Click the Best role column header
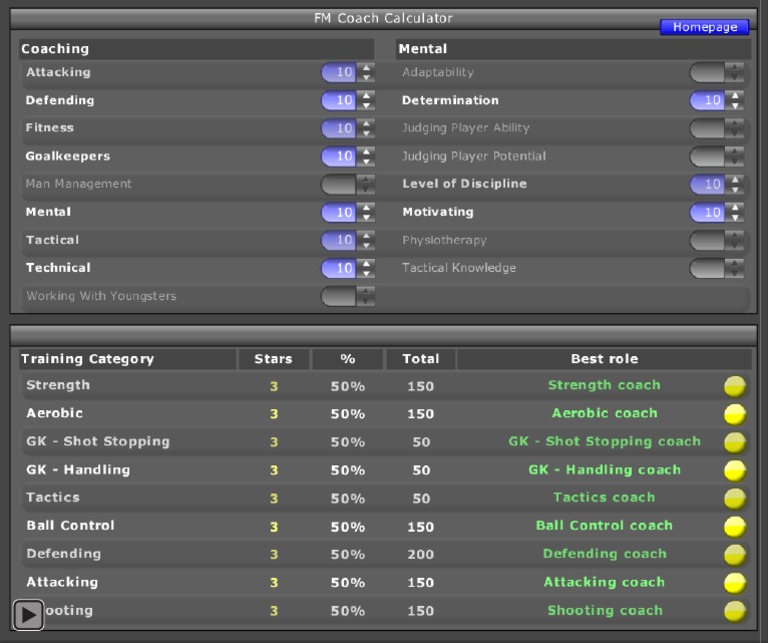 click(604, 359)
